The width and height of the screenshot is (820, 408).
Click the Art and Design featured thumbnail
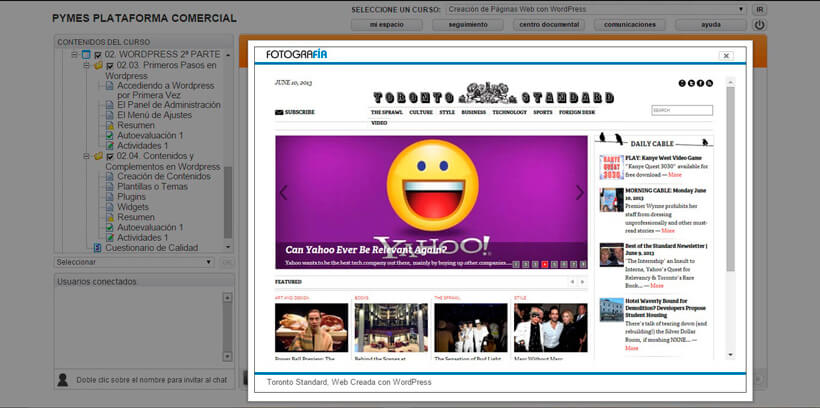coord(312,327)
